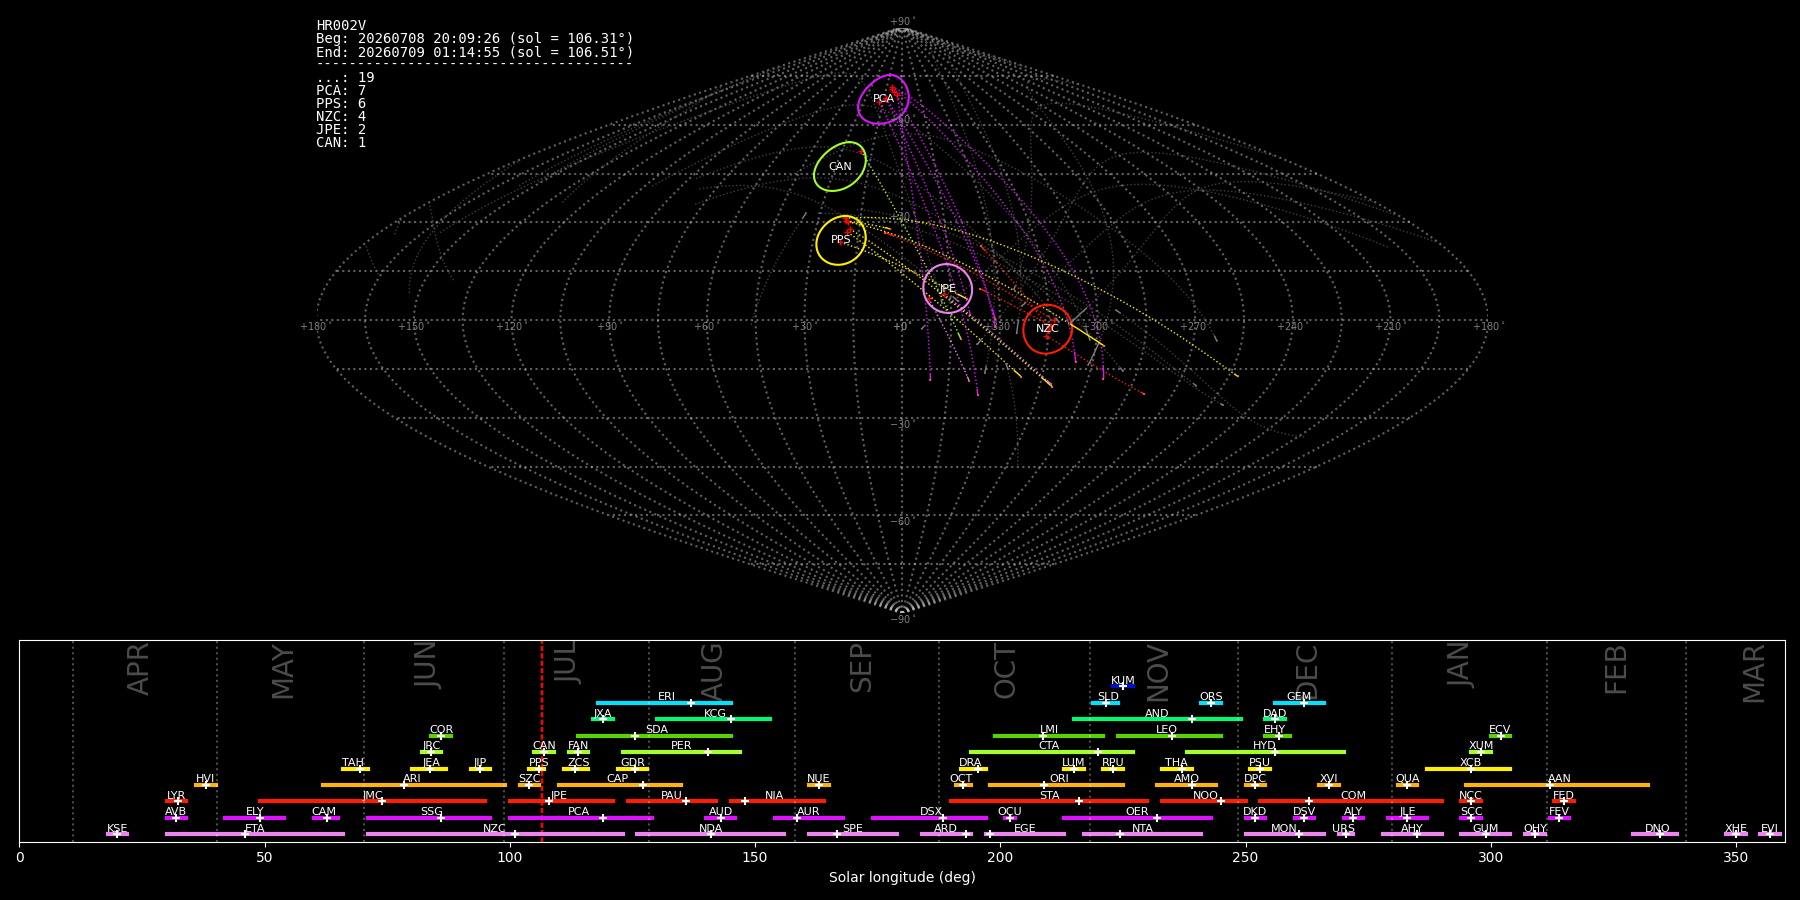
Task: Click the HYD shower bar
Action: pyautogui.click(x=1265, y=752)
